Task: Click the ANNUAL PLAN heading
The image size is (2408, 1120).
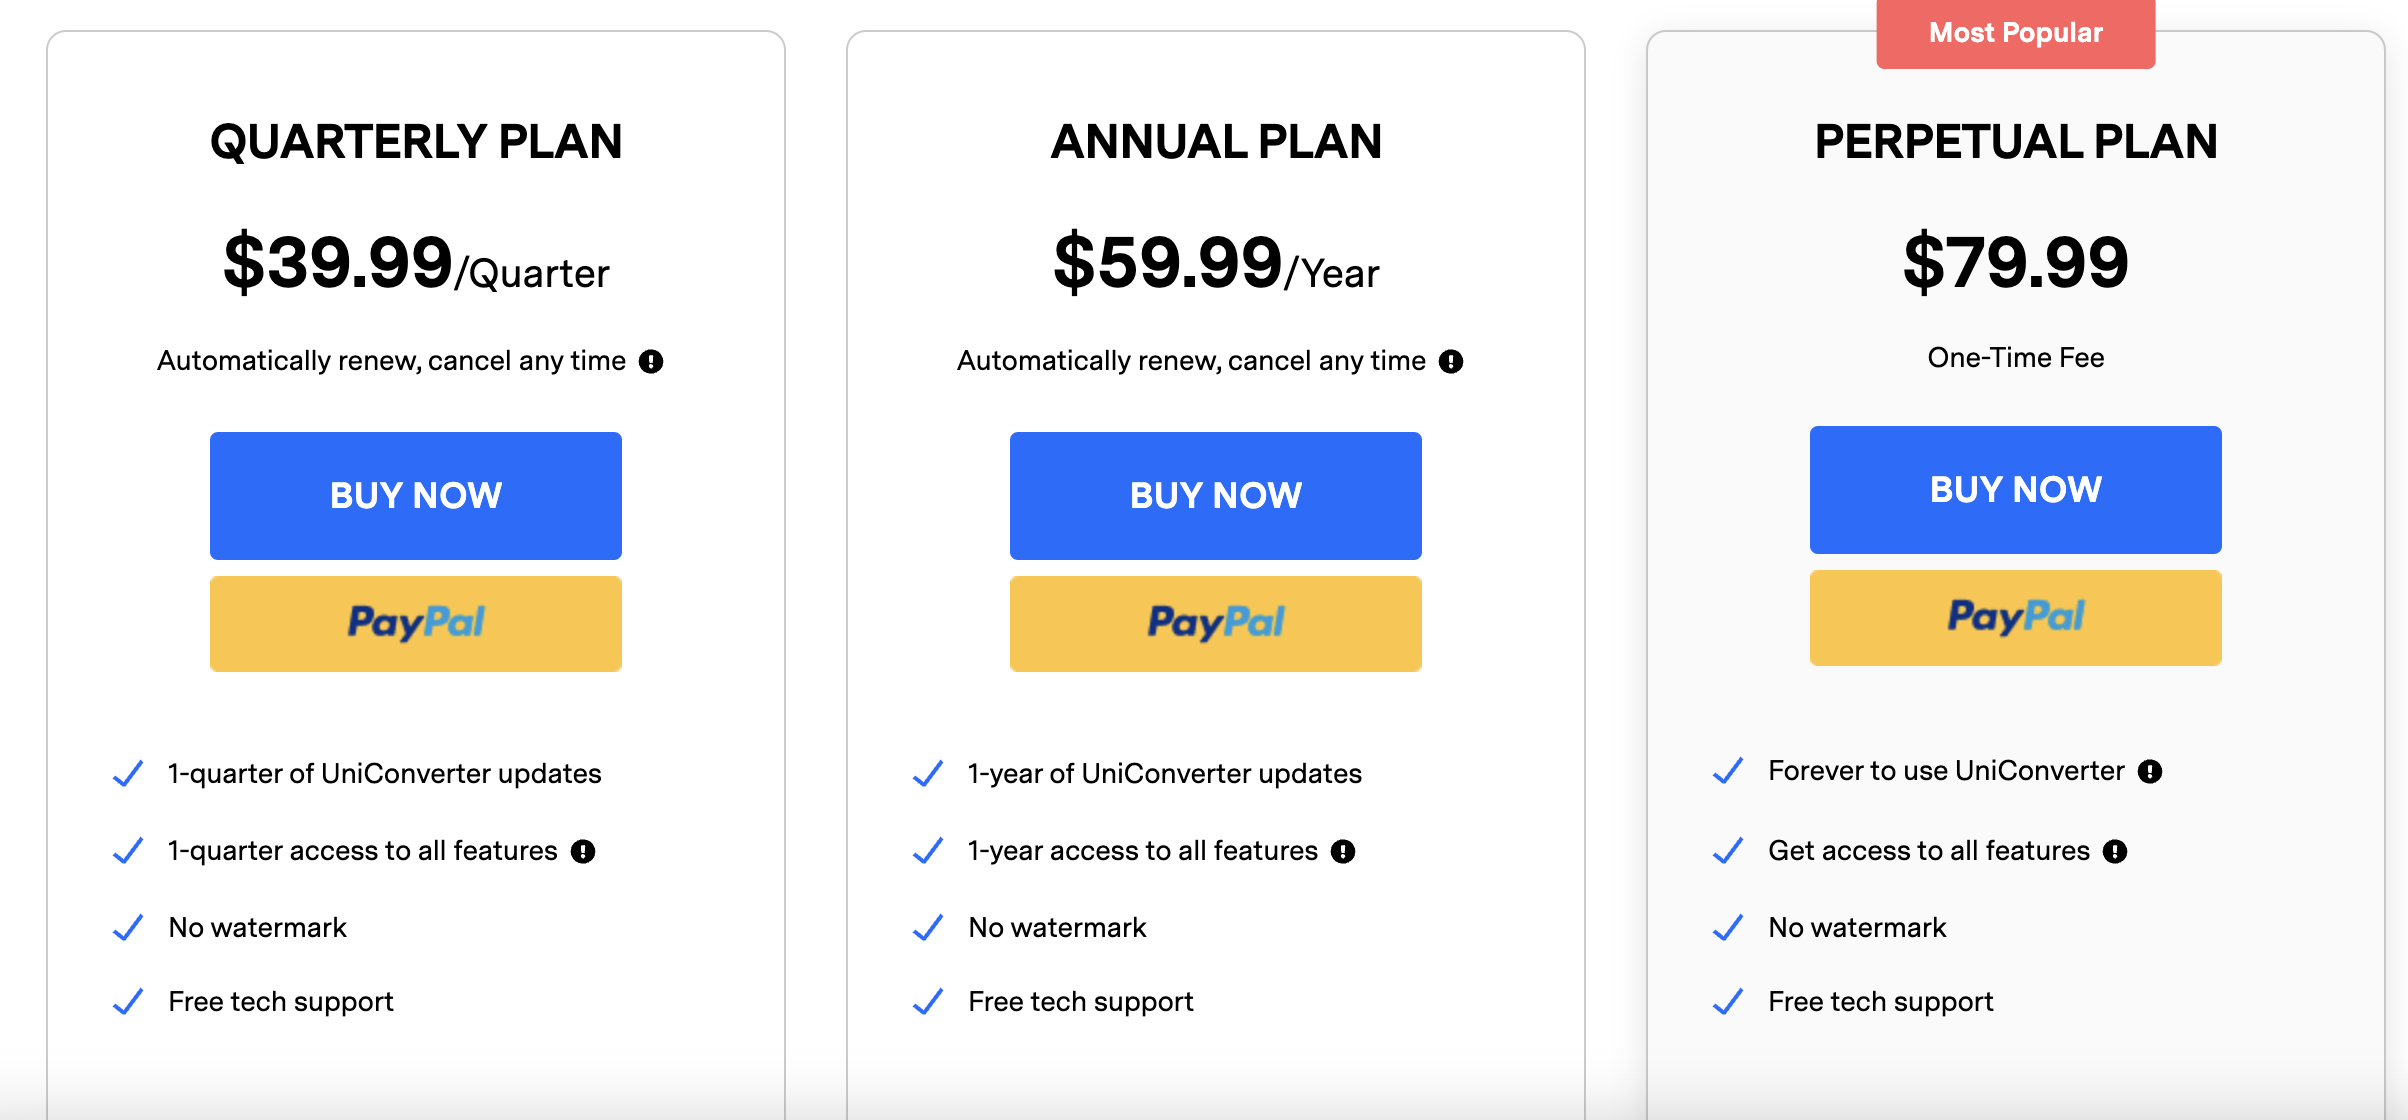Action: (x=1216, y=141)
